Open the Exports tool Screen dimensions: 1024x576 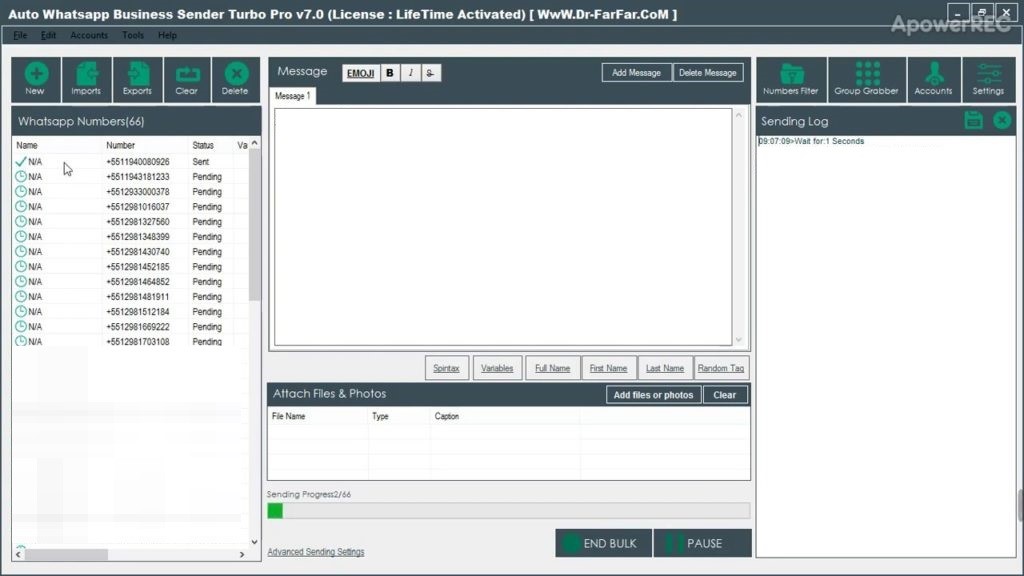pos(137,79)
